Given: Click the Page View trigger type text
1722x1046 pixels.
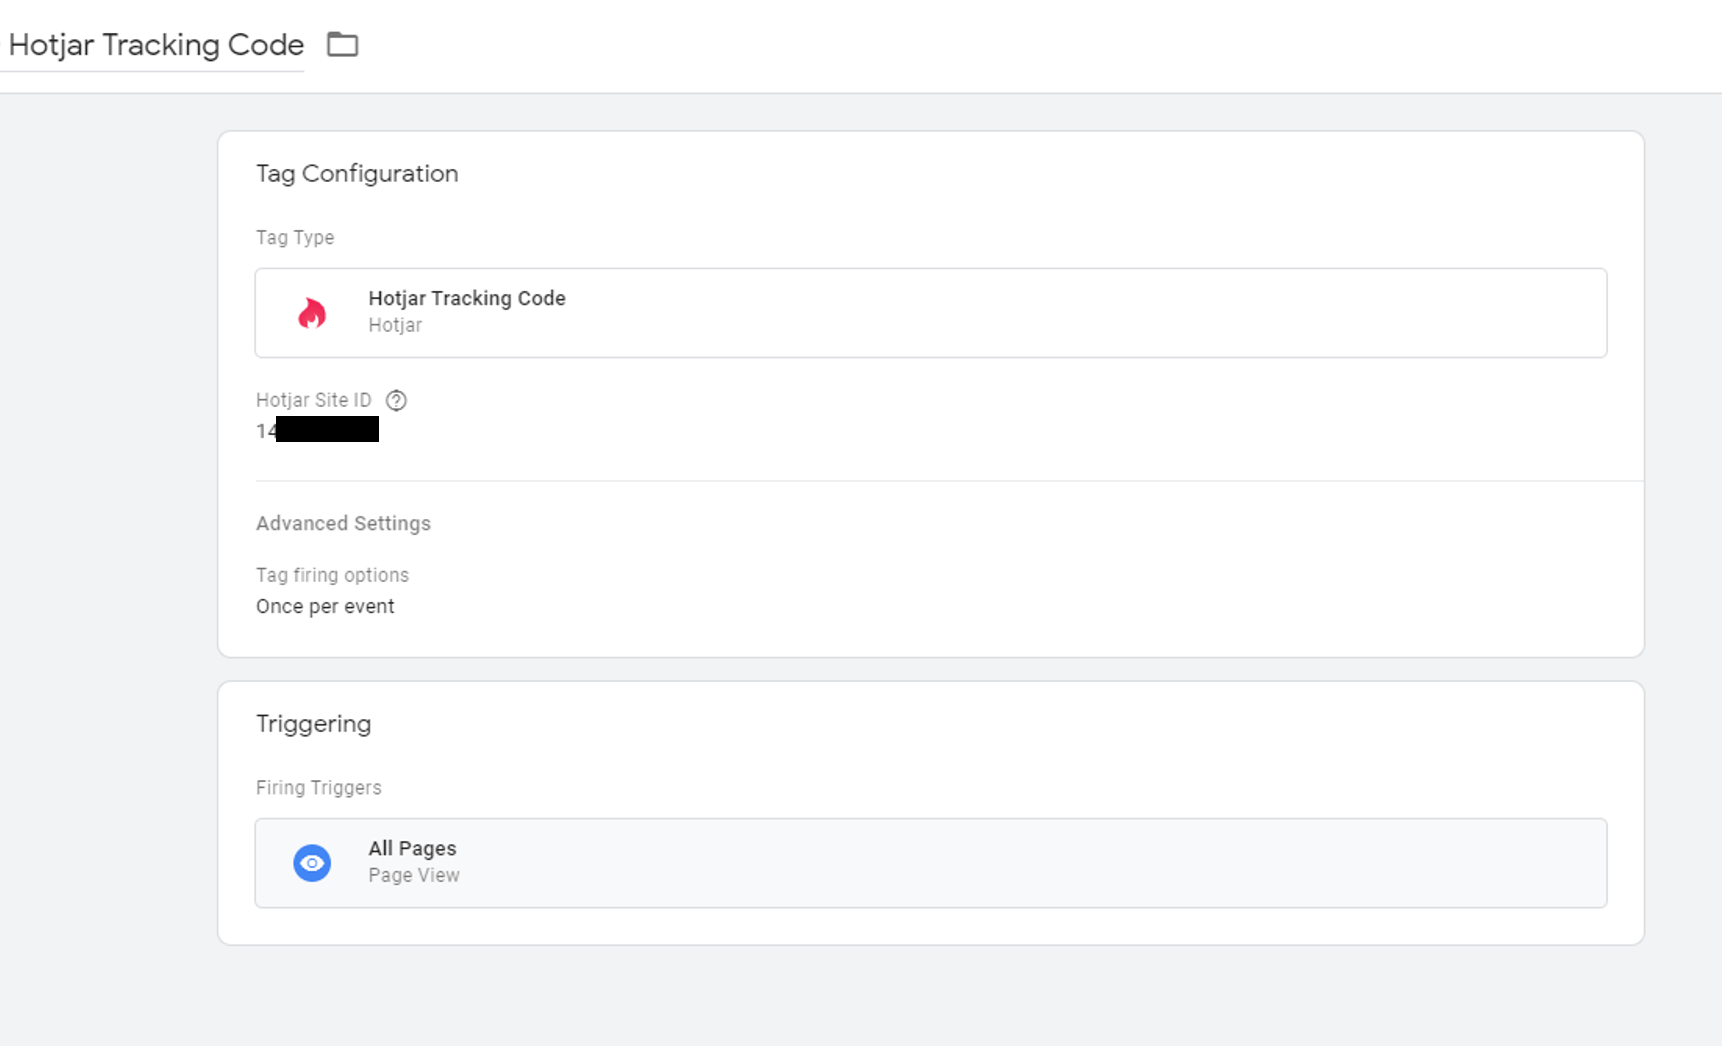Looking at the screenshot, I should [x=414, y=875].
